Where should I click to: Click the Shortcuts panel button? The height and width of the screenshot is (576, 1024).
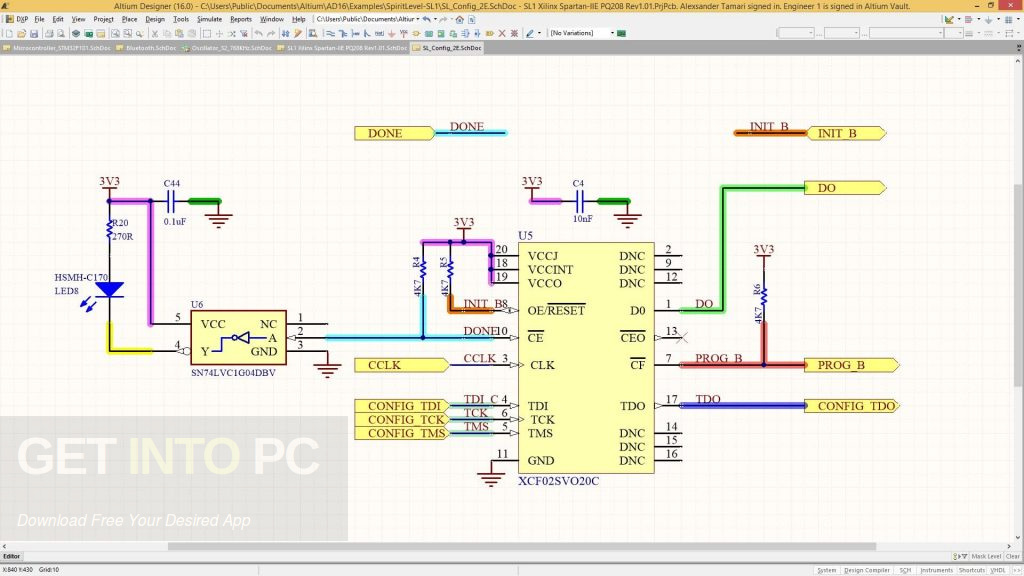tap(971, 570)
